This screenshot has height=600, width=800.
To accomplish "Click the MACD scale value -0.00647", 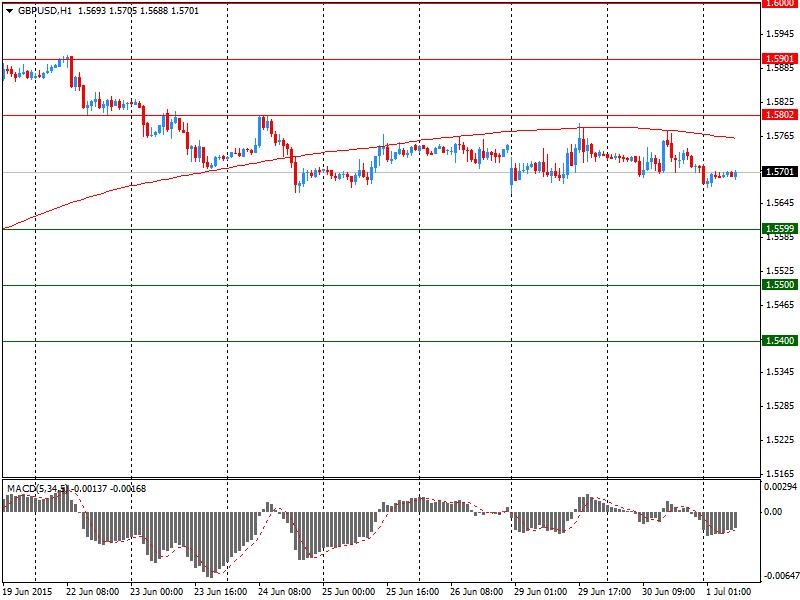I will 780,576.
